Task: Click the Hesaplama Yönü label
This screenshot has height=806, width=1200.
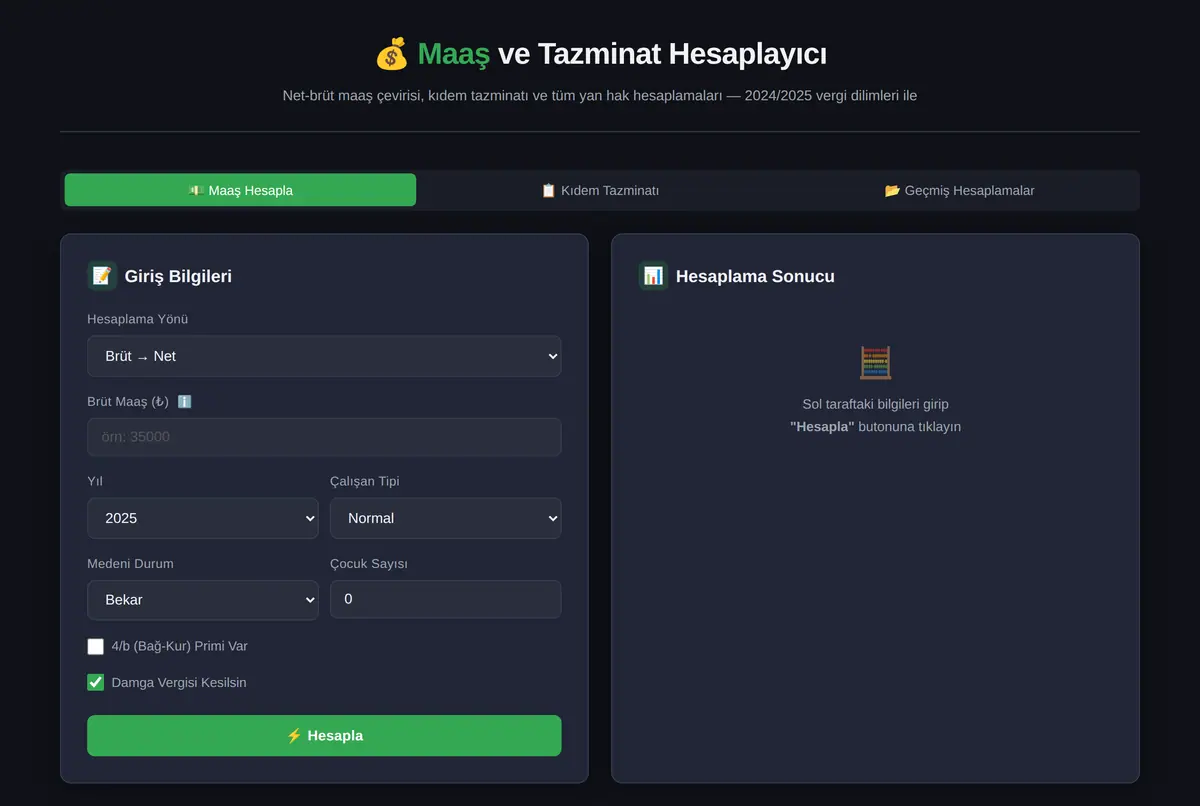Action: point(138,319)
